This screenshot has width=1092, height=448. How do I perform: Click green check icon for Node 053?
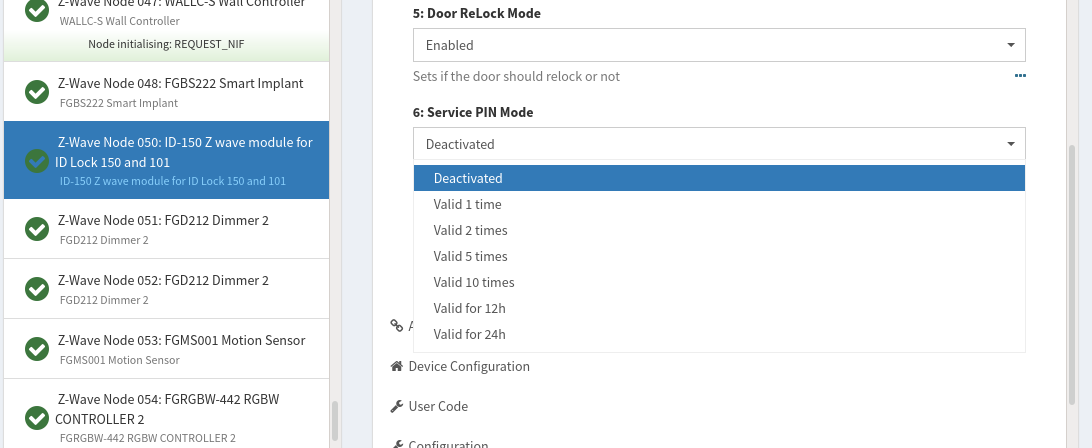point(37,349)
